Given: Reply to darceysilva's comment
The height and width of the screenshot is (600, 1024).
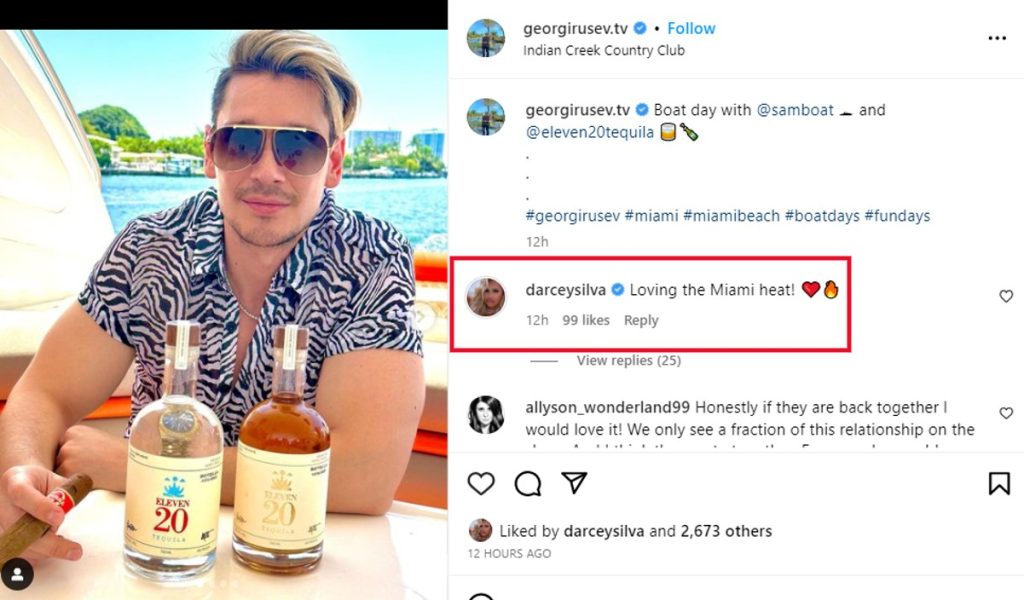Looking at the screenshot, I should point(641,320).
